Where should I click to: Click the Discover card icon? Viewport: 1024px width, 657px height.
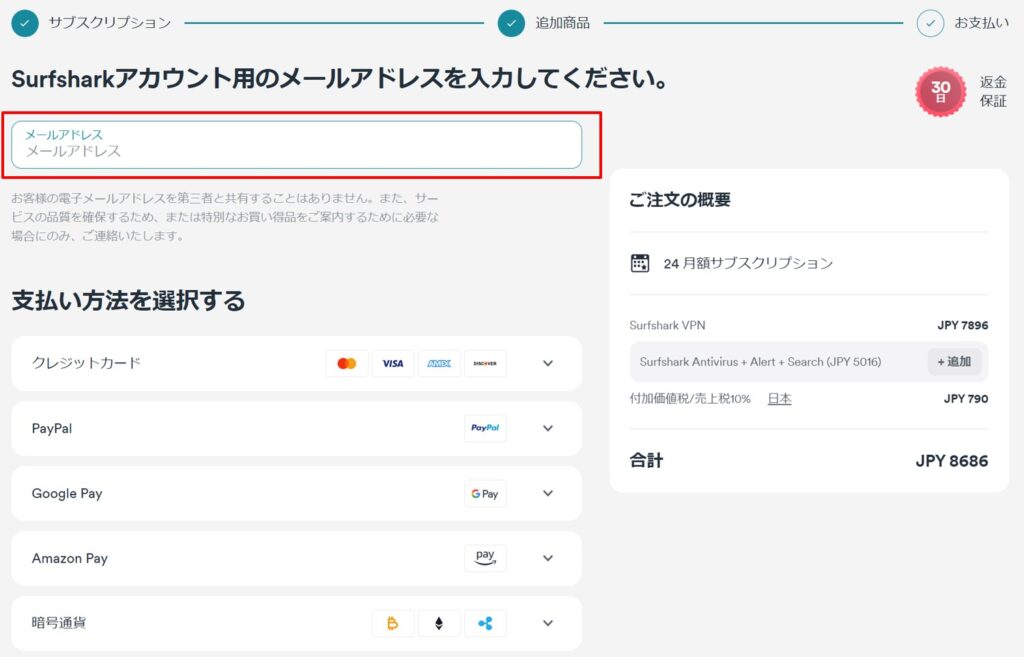pyautogui.click(x=485, y=363)
